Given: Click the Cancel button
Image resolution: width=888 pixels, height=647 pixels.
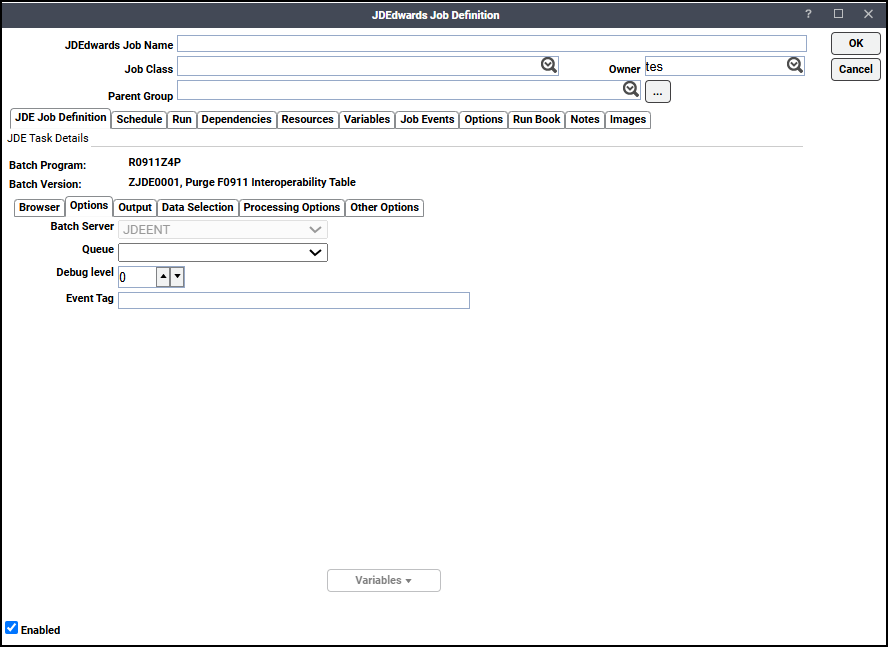Looking at the screenshot, I should [856, 69].
